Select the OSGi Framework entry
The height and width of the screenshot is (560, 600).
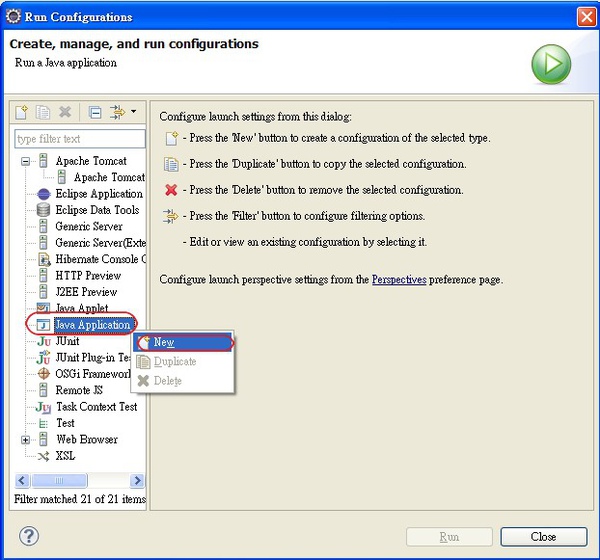93,374
